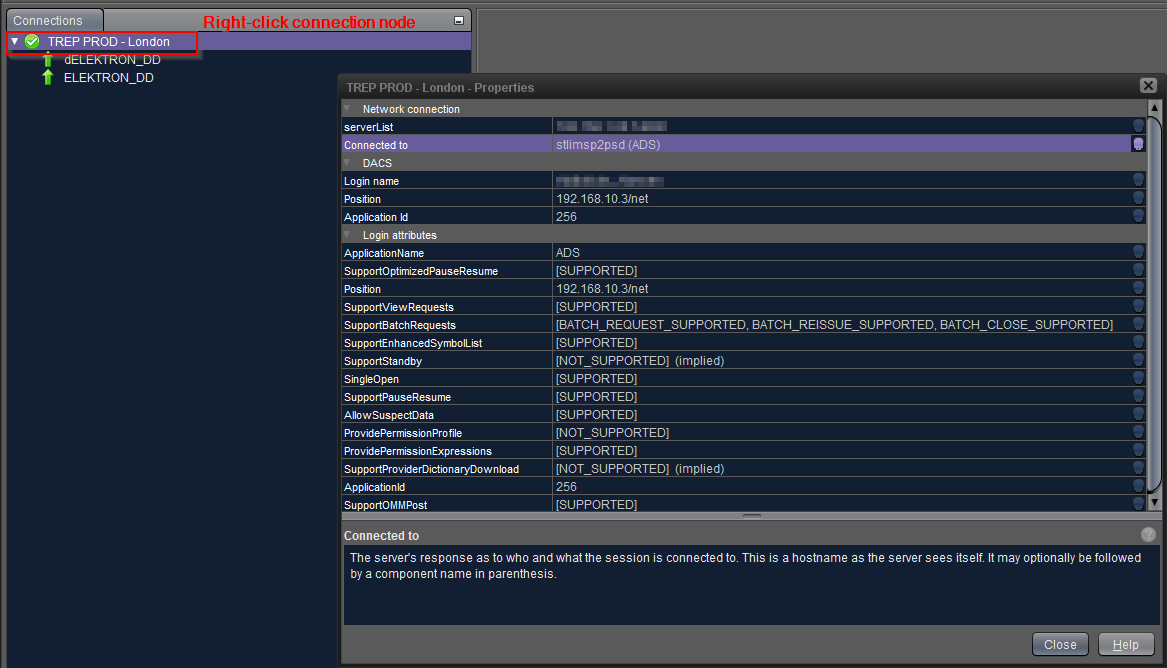Select the 'AllowSuspectData' property name
Viewport: 1167px width, 668px height.
click(389, 415)
